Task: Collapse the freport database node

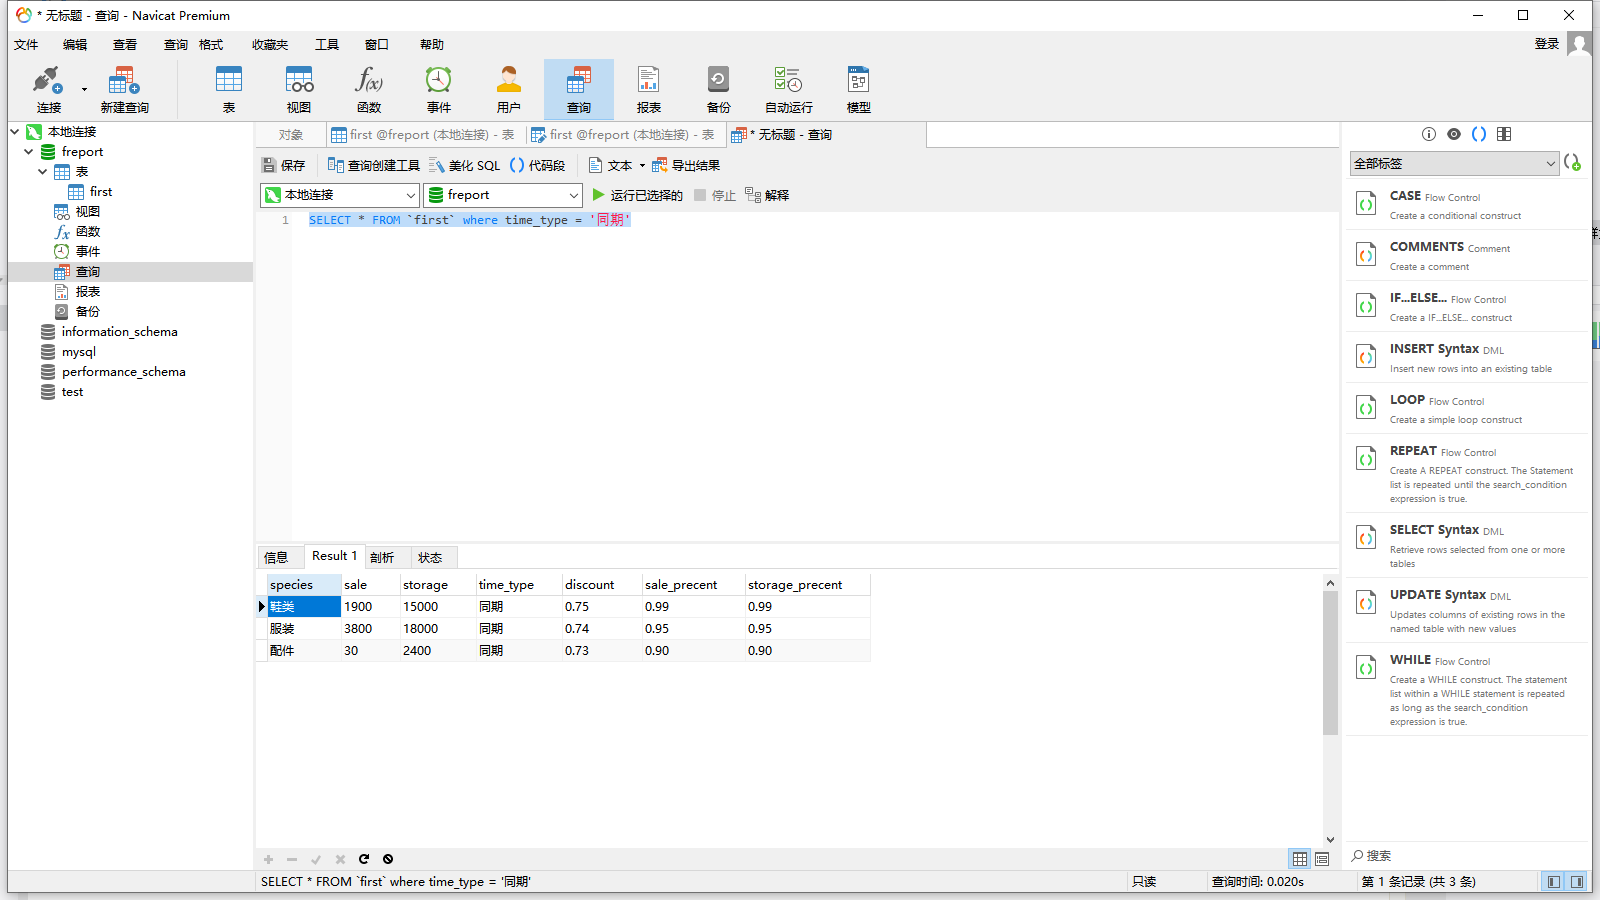Action: point(29,151)
